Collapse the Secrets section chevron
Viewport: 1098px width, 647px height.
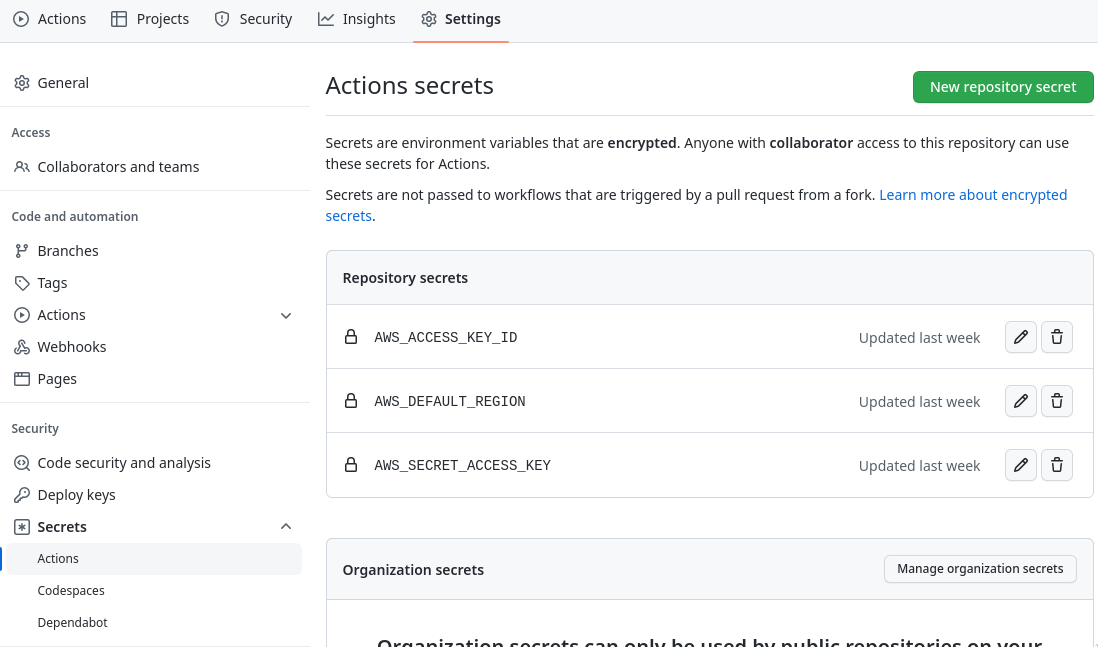point(286,527)
